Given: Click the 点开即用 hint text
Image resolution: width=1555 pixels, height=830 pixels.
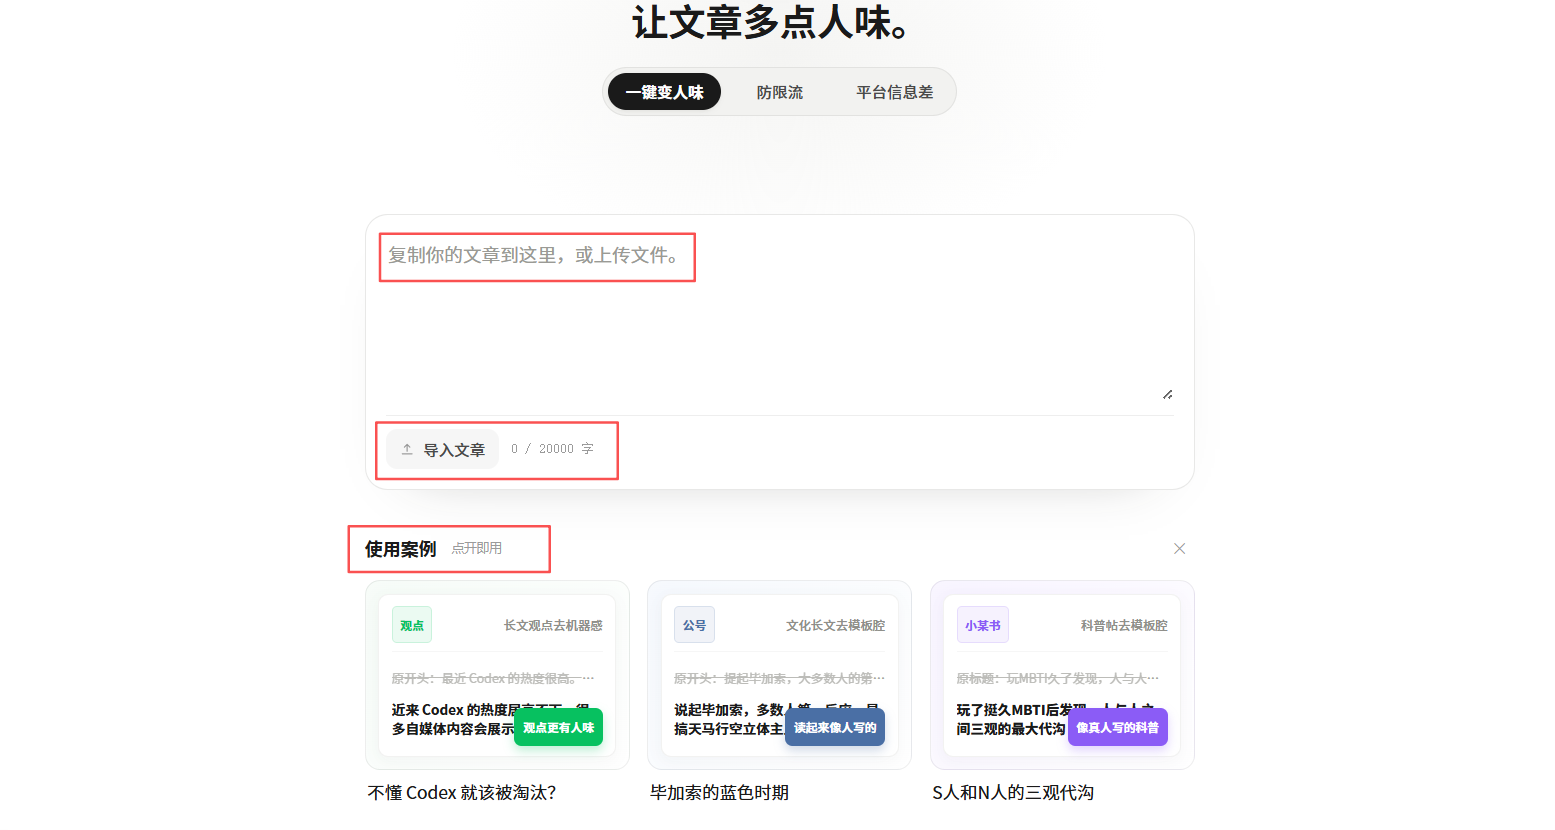Looking at the screenshot, I should 476,548.
